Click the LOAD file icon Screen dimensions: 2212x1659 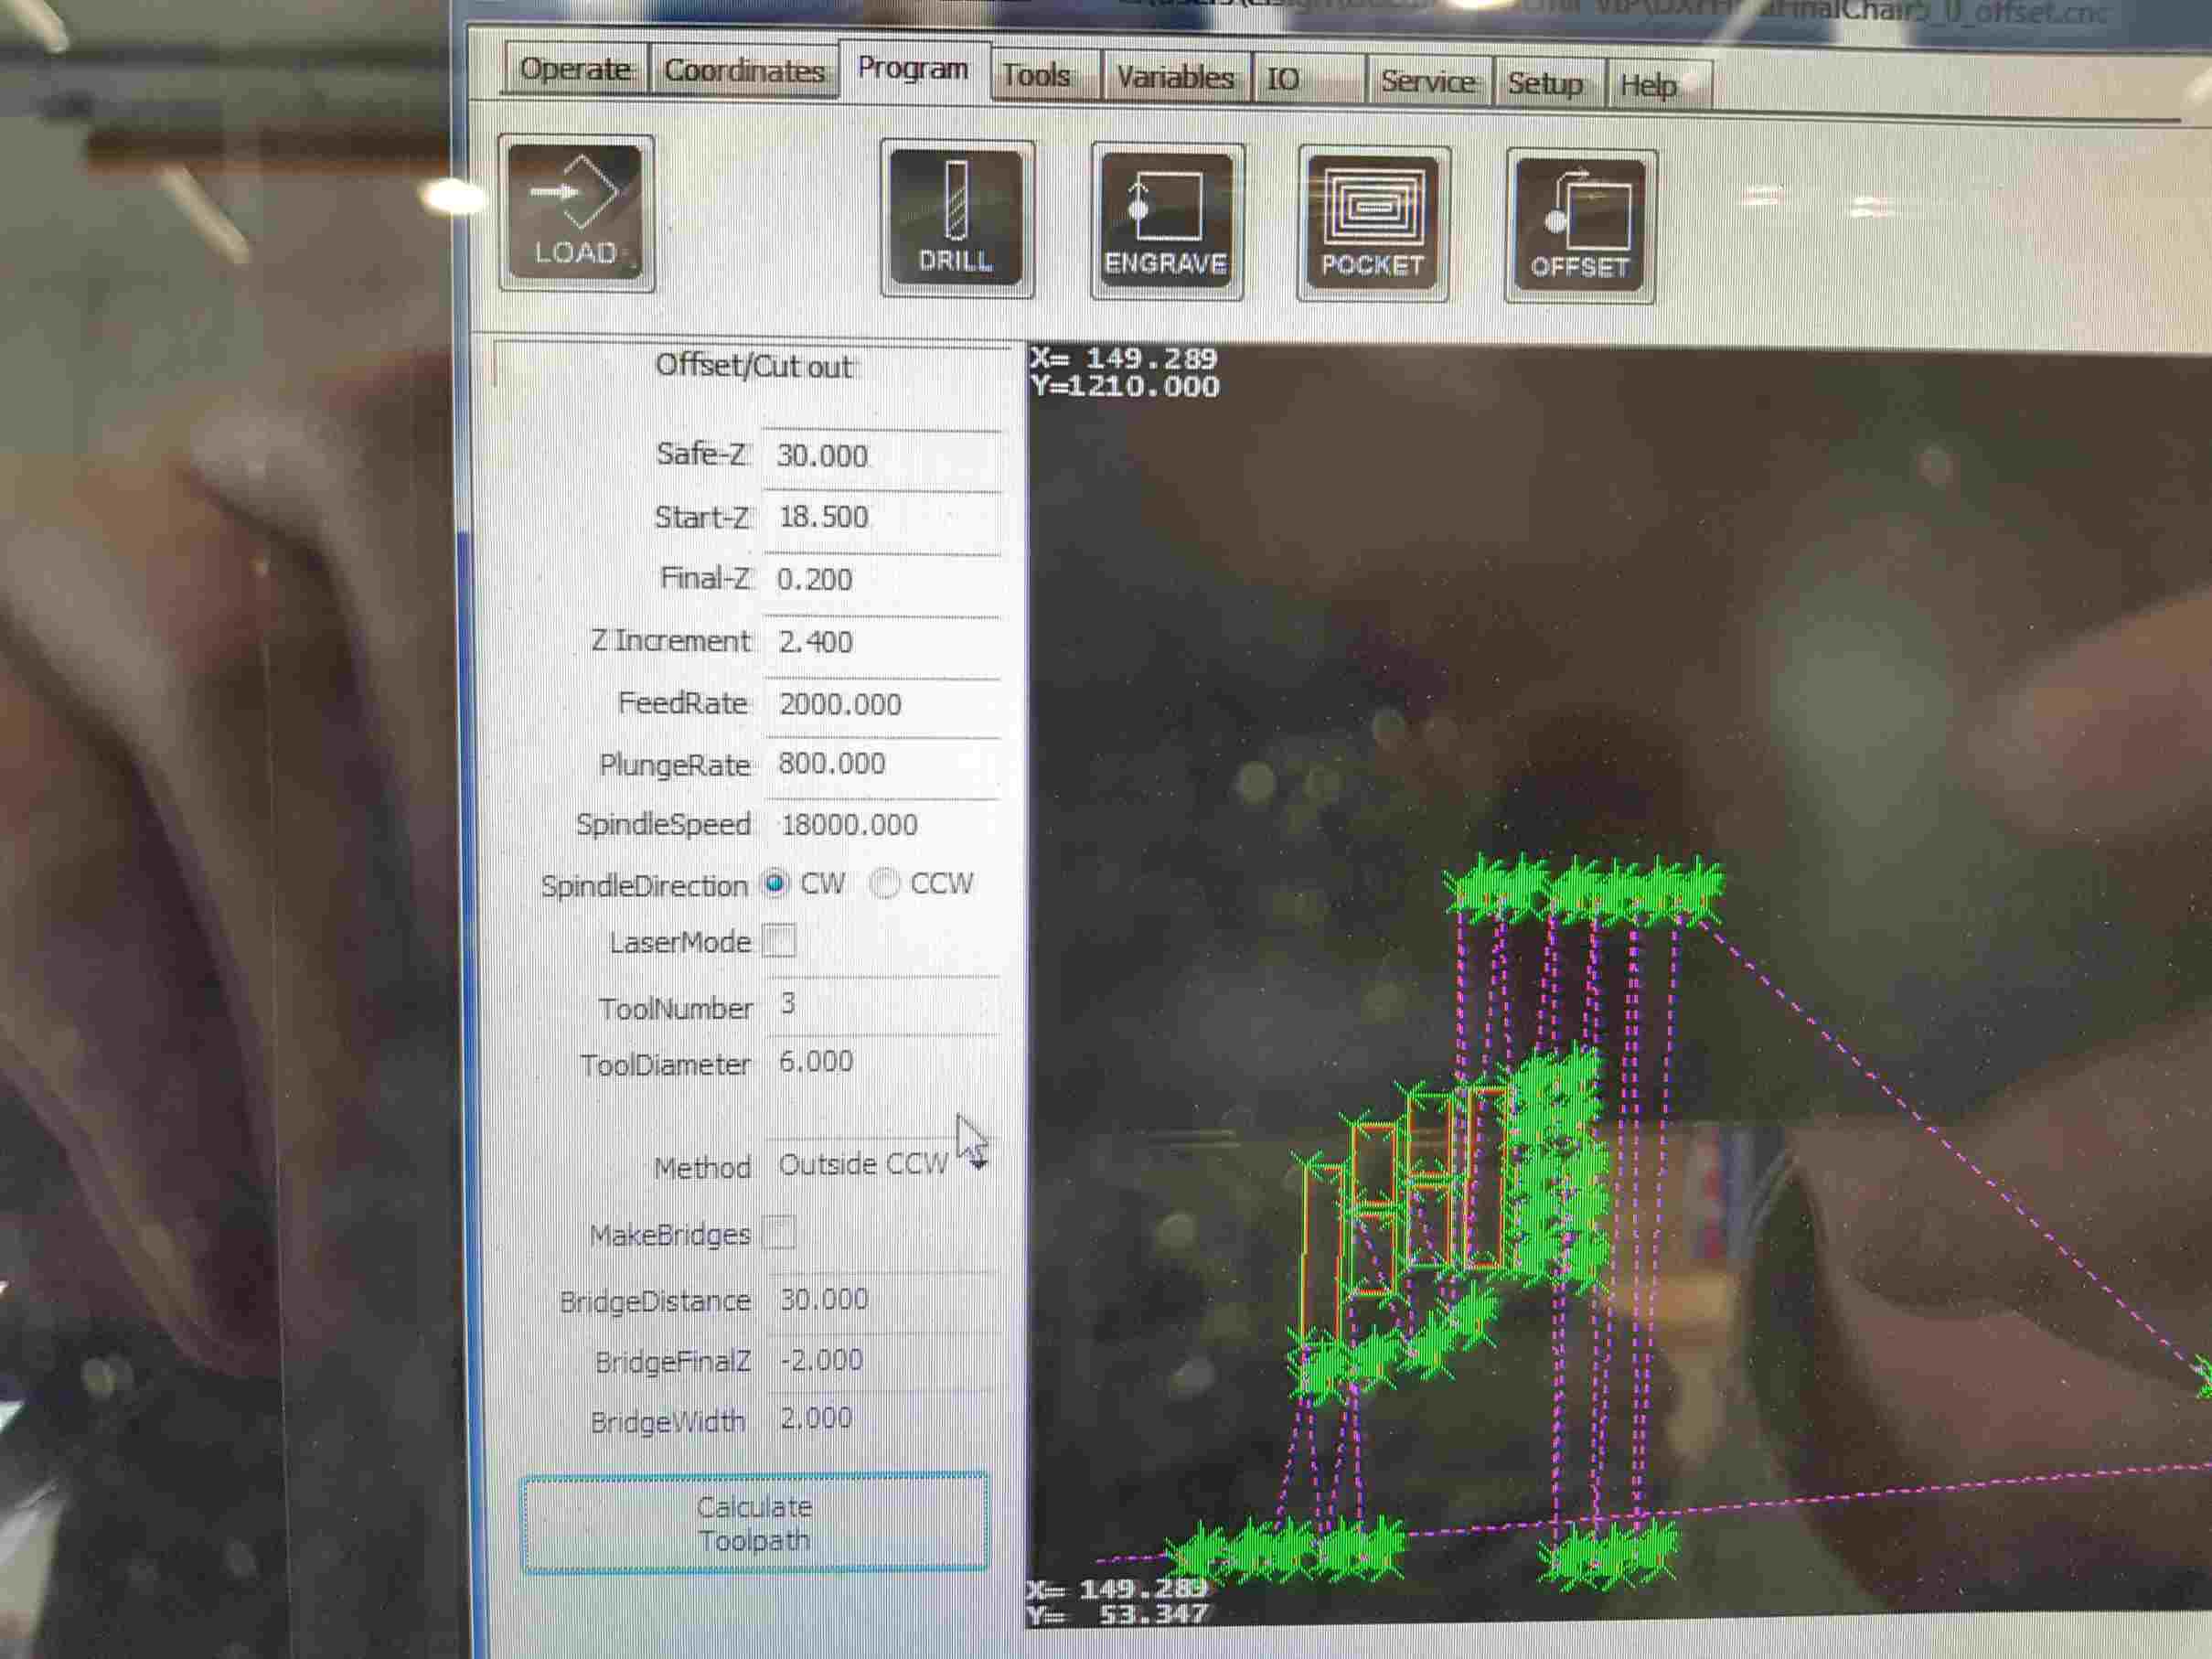(x=575, y=212)
